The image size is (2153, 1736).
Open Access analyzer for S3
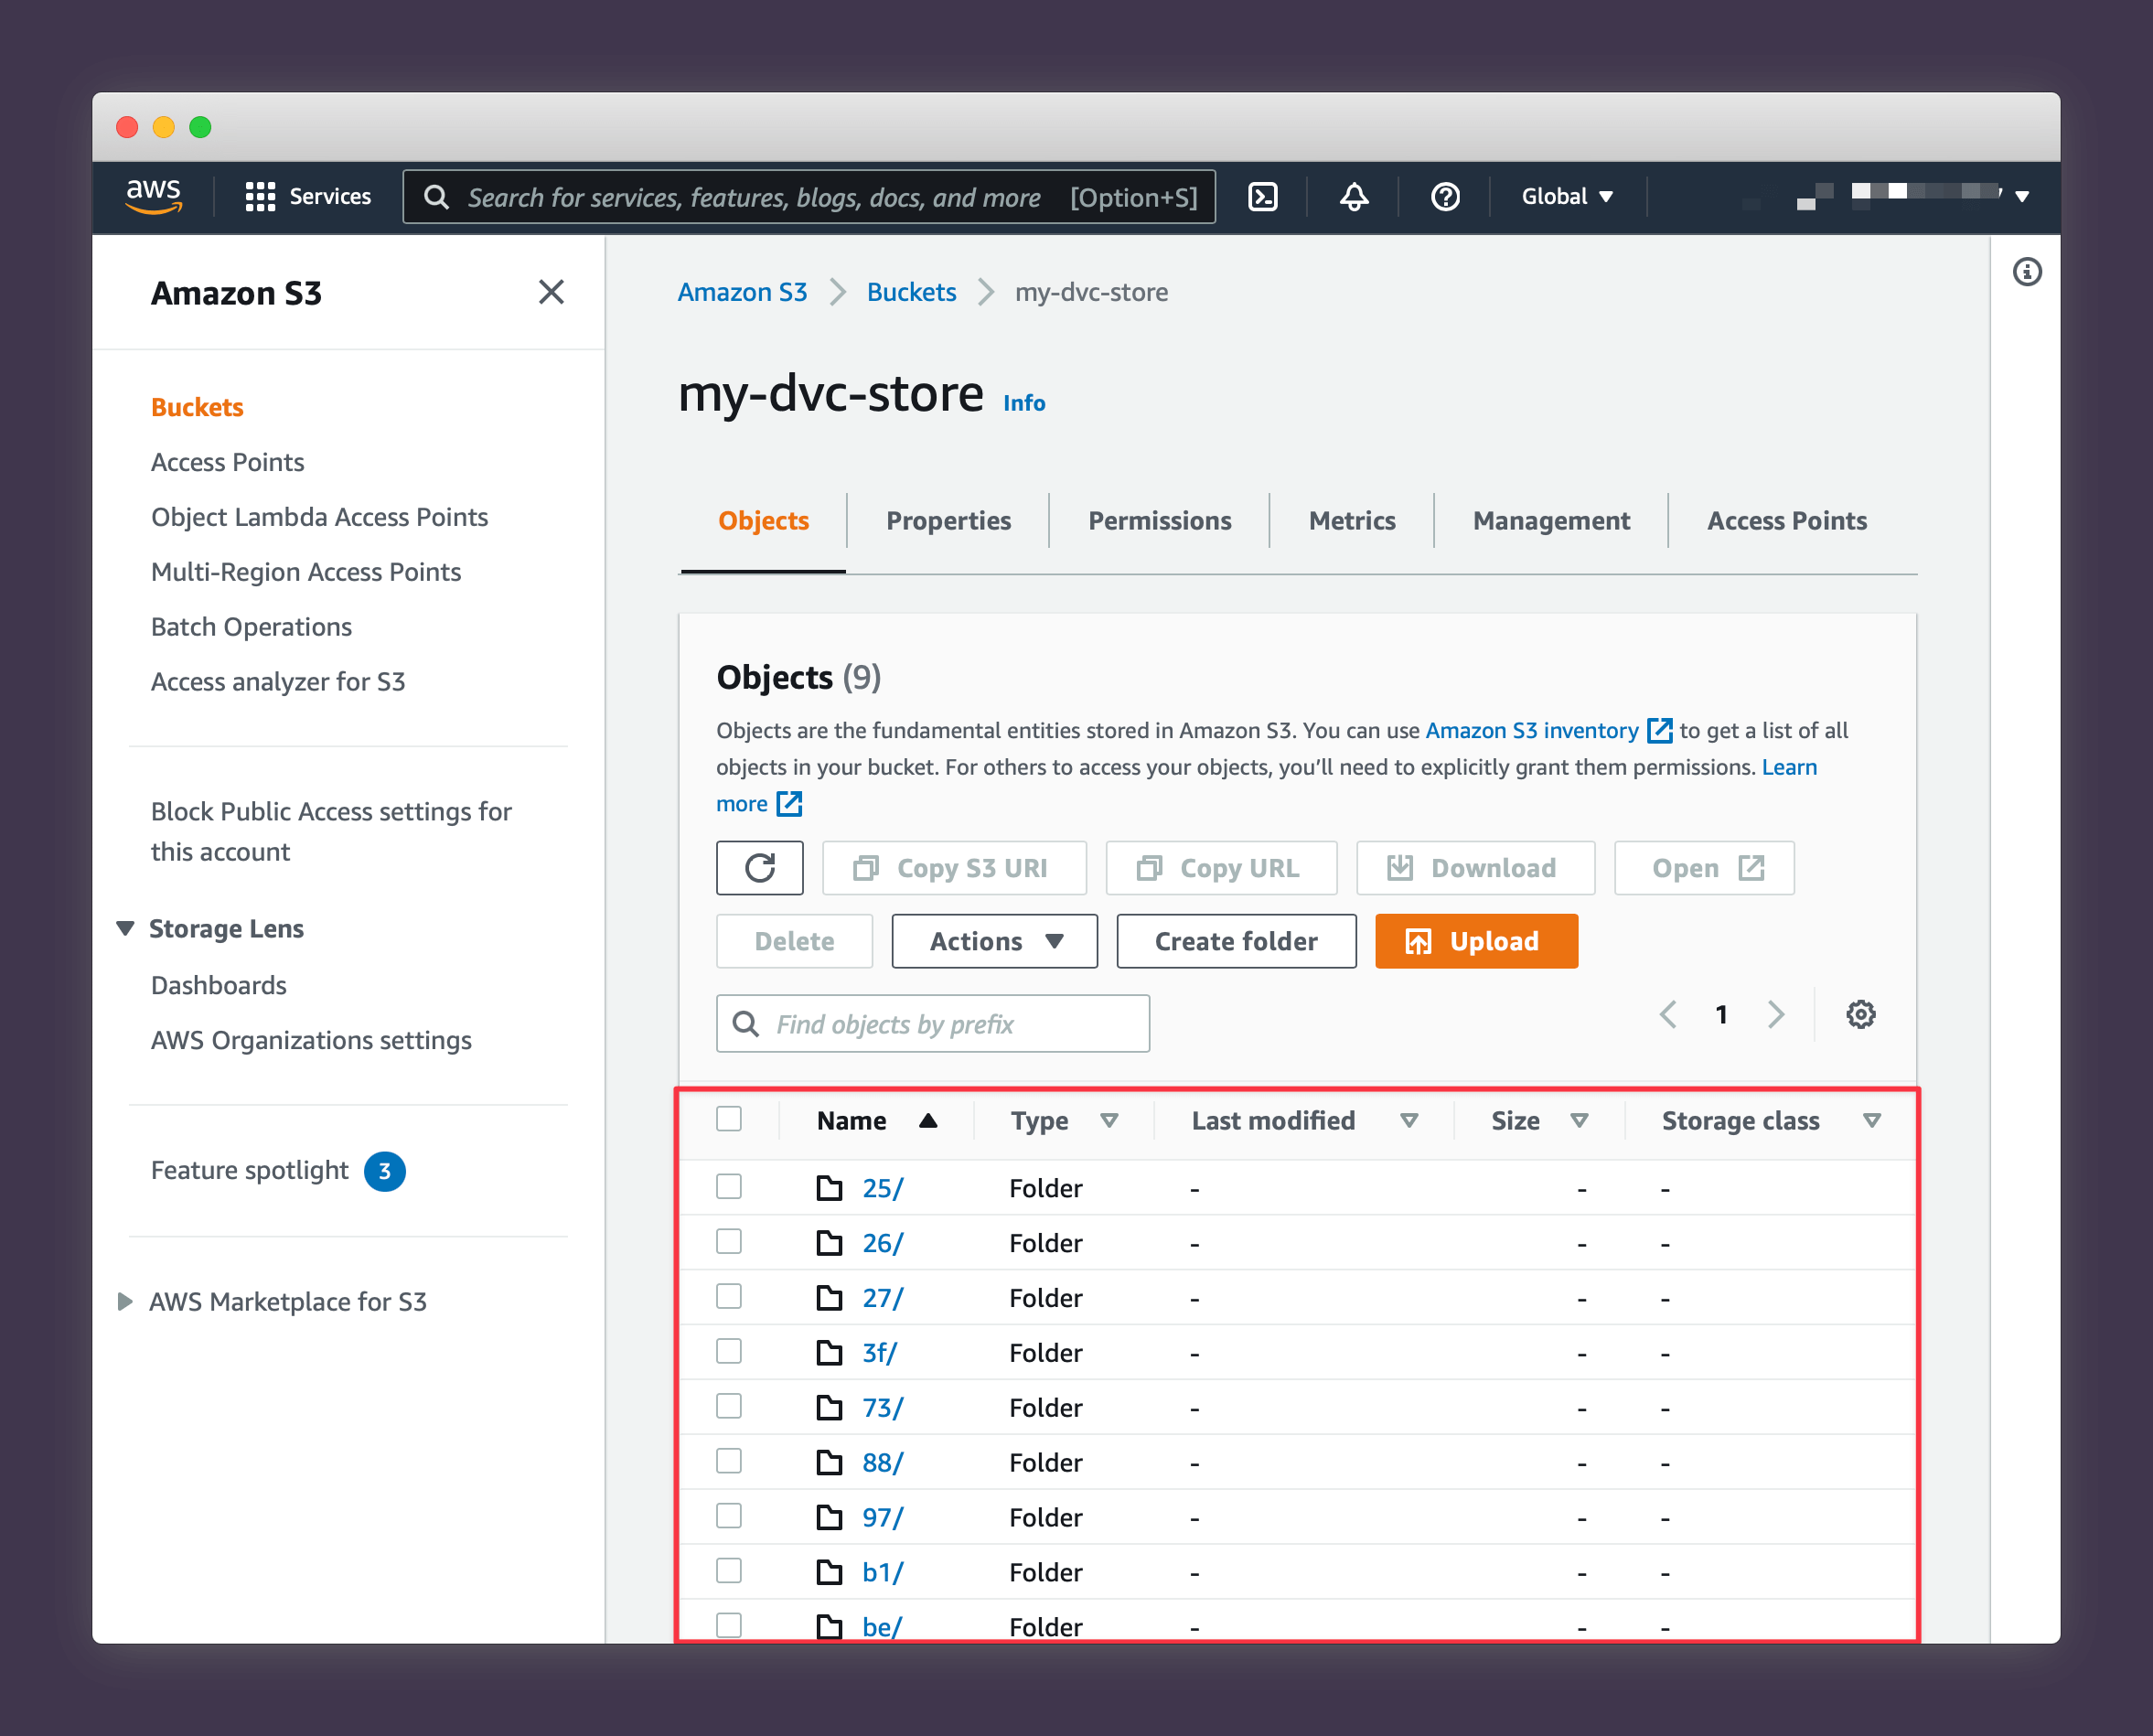click(x=278, y=682)
